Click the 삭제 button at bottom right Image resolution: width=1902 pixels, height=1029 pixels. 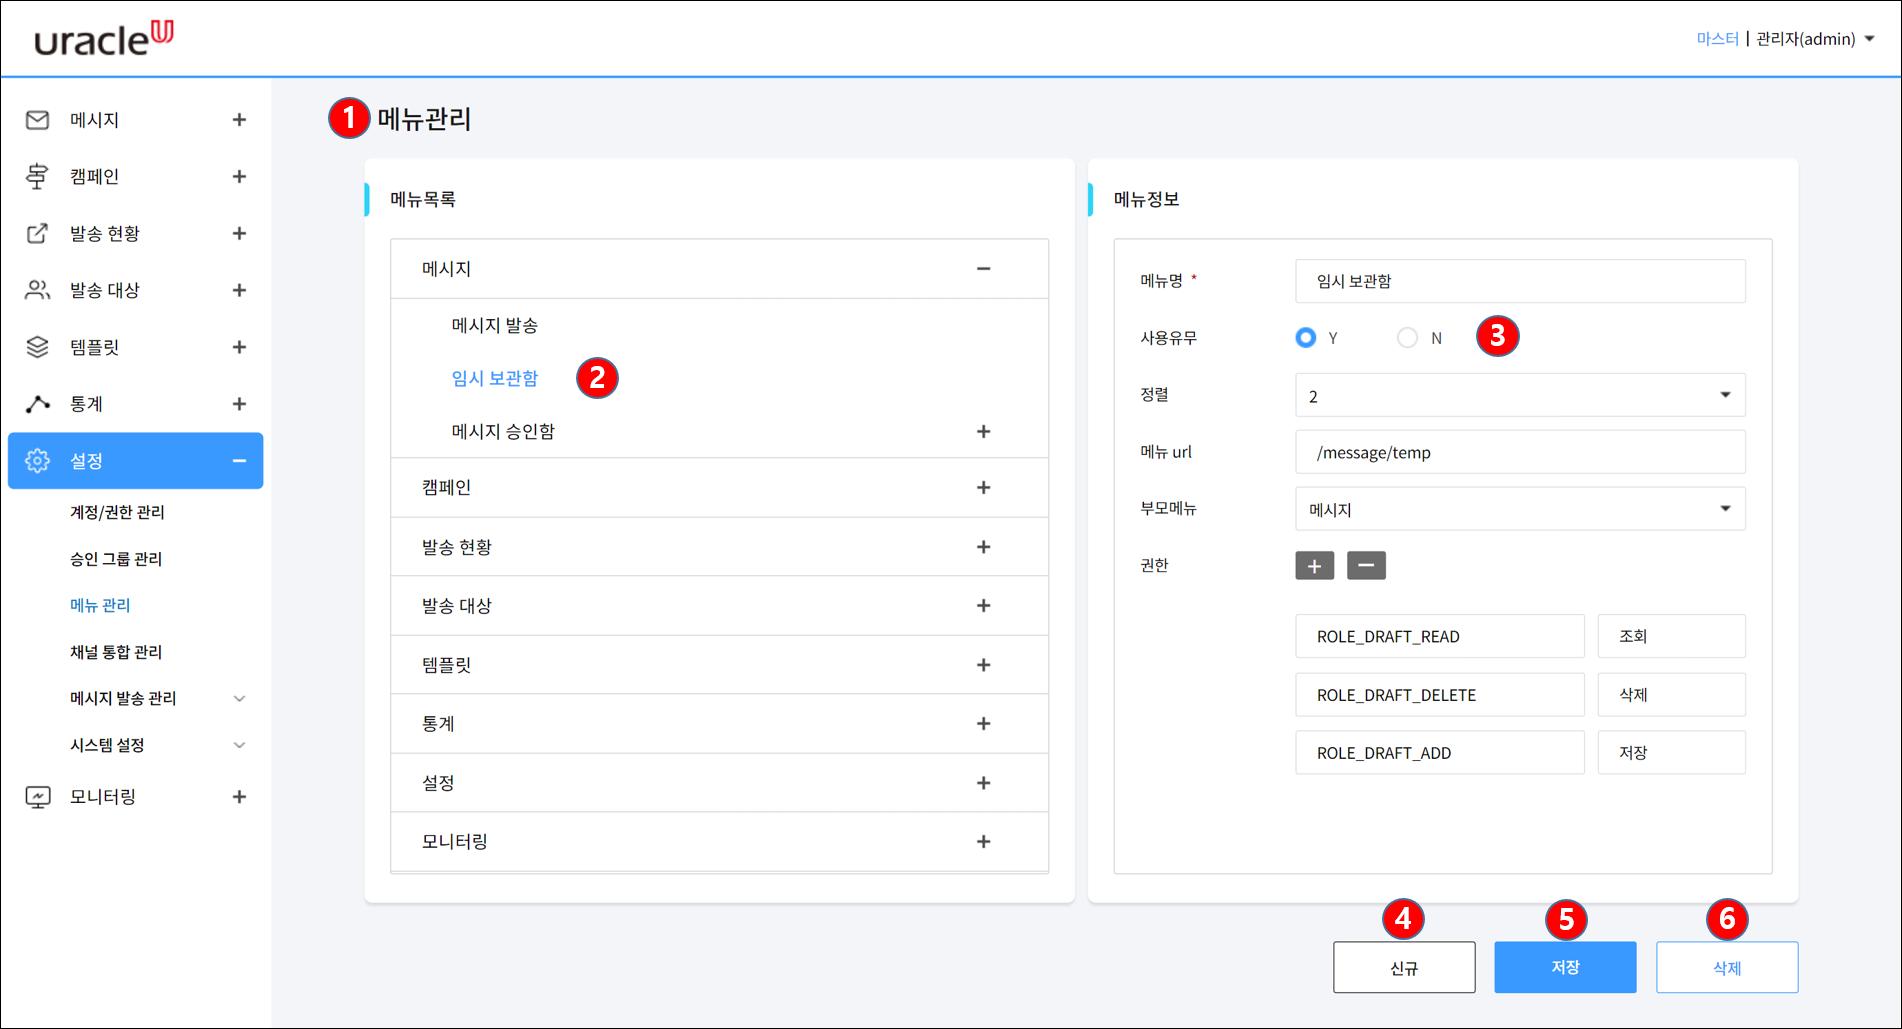[1727, 967]
